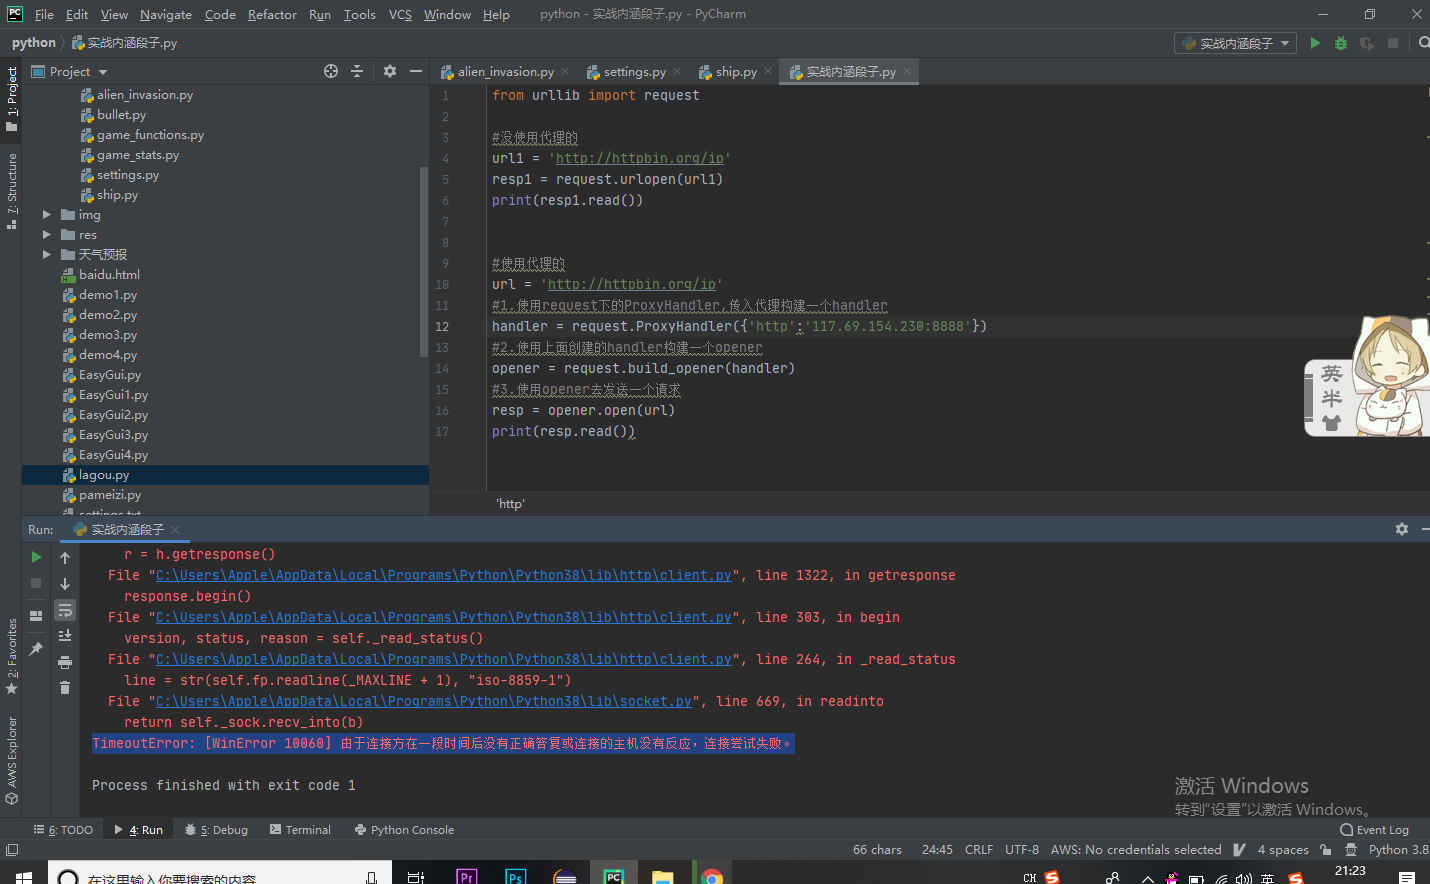The height and width of the screenshot is (884, 1430).
Task: Rerun the script in Run panel
Action: click(36, 557)
